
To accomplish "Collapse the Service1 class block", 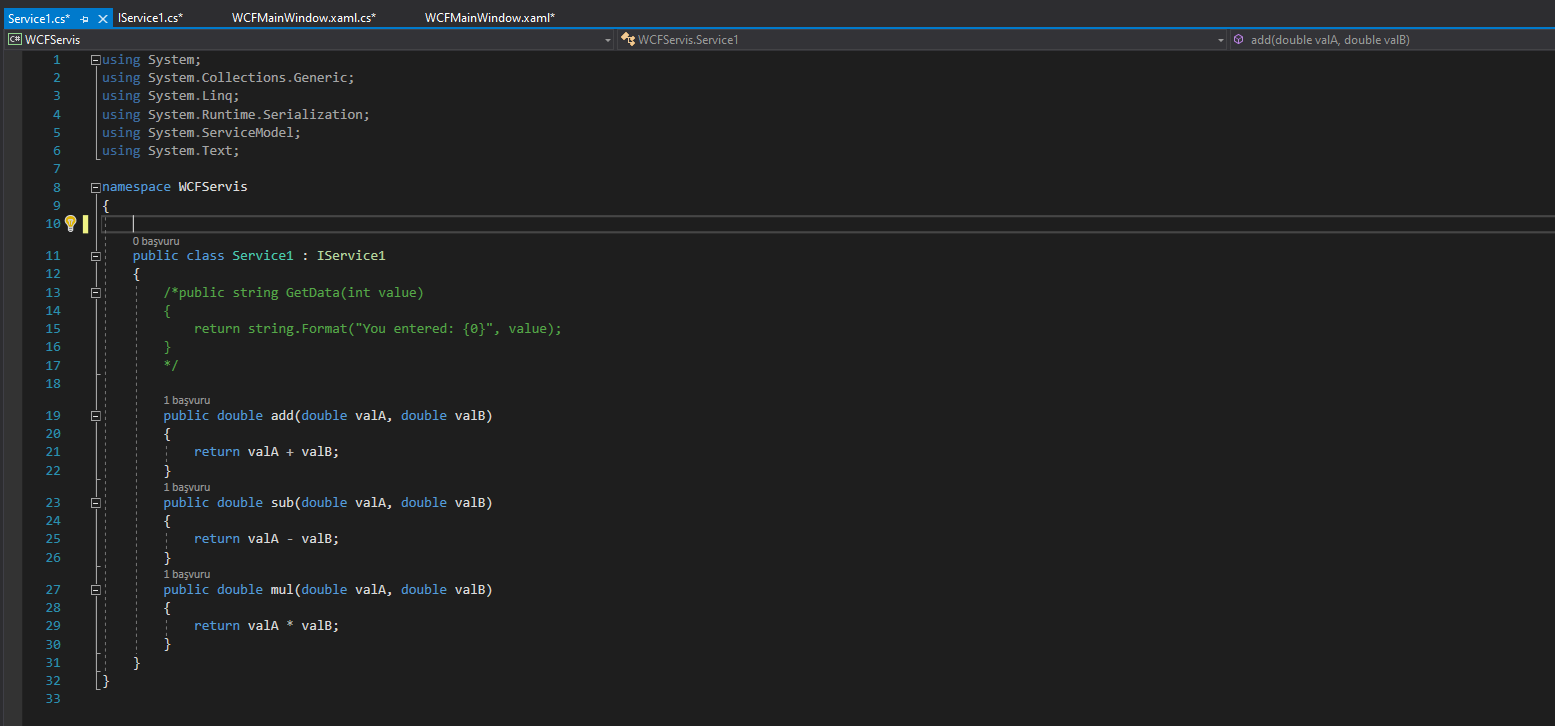I will pos(95,256).
